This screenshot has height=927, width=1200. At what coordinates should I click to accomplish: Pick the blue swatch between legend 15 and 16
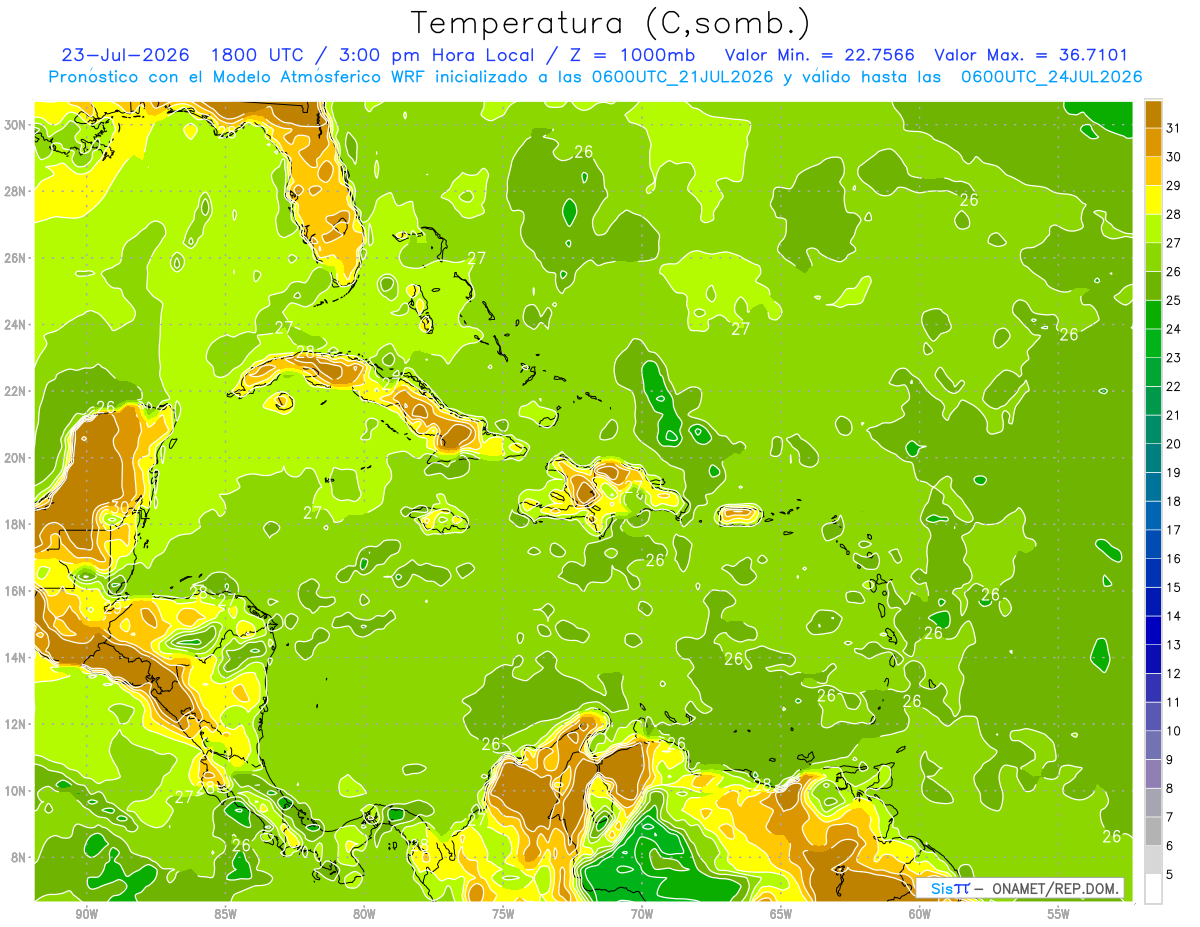[x=1153, y=573]
